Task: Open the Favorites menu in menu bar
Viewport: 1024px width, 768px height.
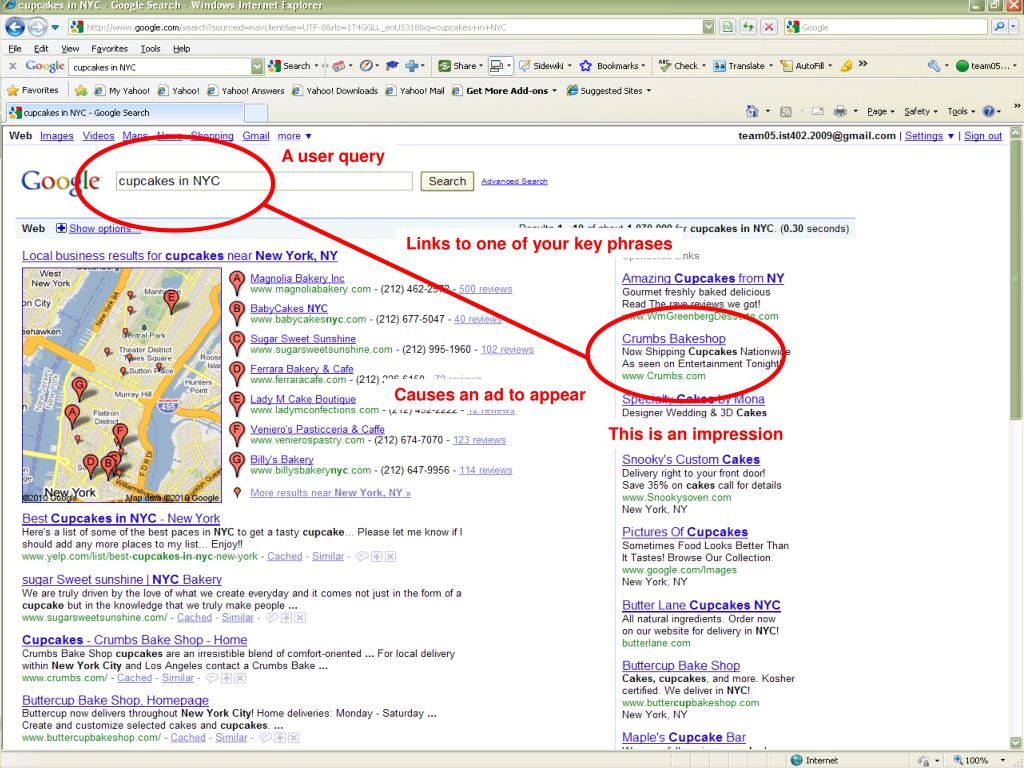Action: (x=109, y=48)
